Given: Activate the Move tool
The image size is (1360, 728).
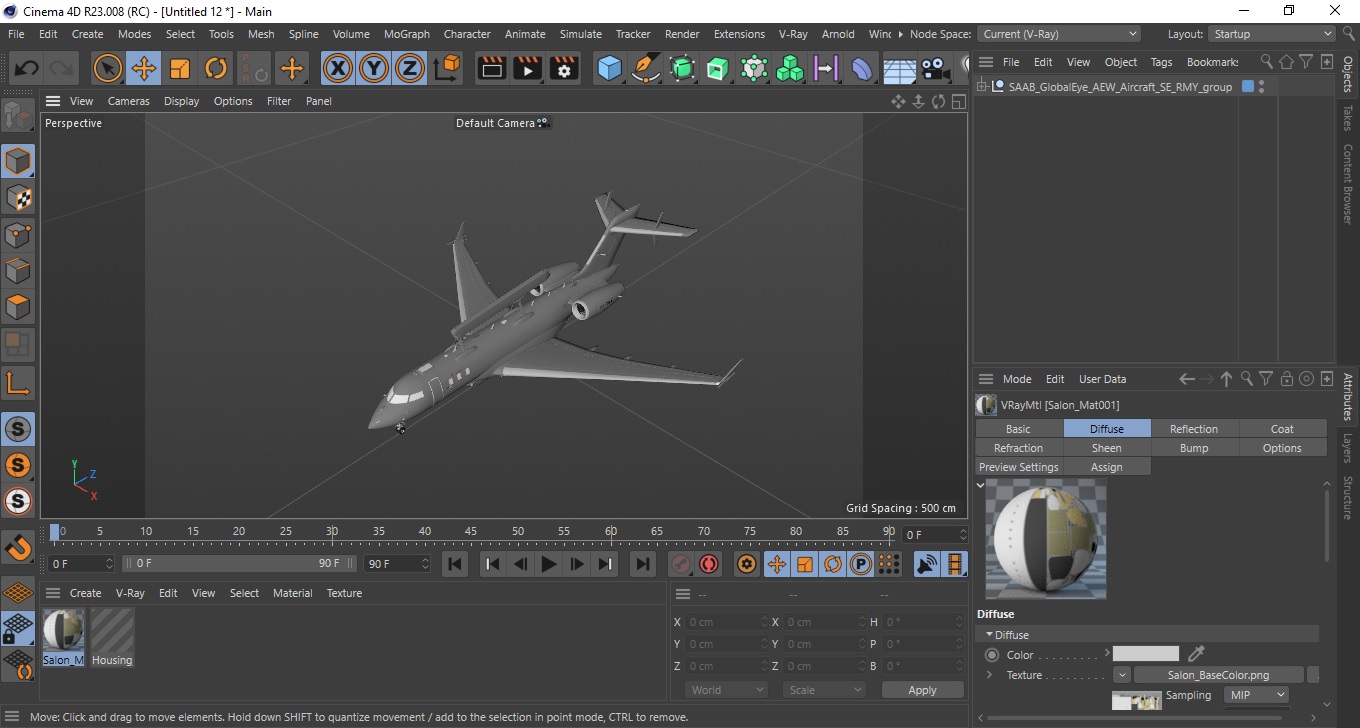Looking at the screenshot, I should [x=143, y=68].
